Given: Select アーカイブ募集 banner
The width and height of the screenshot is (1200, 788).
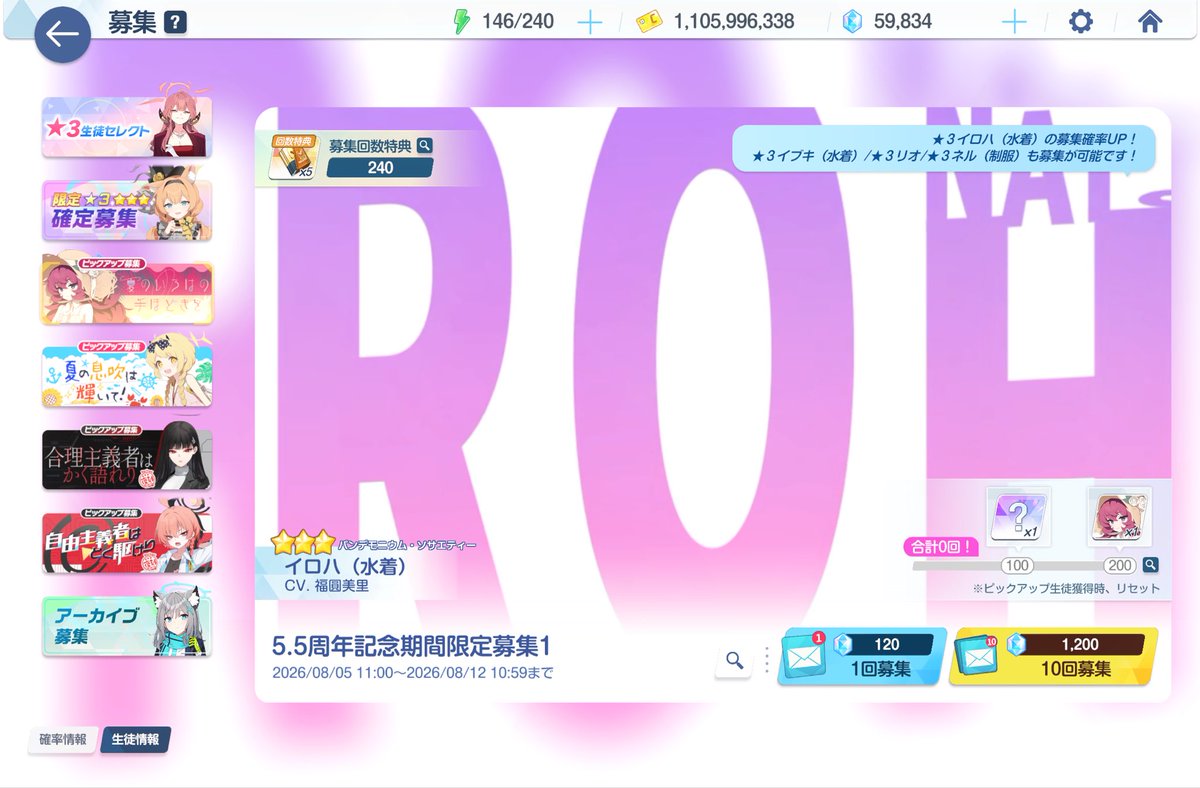Looking at the screenshot, I should click(127, 625).
